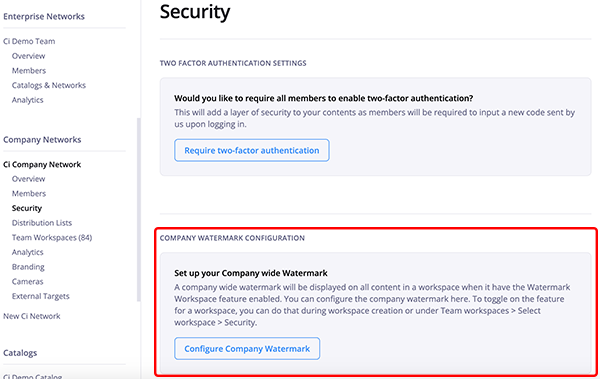
Task: Open Ci Demo Team network
Action: click(x=29, y=41)
